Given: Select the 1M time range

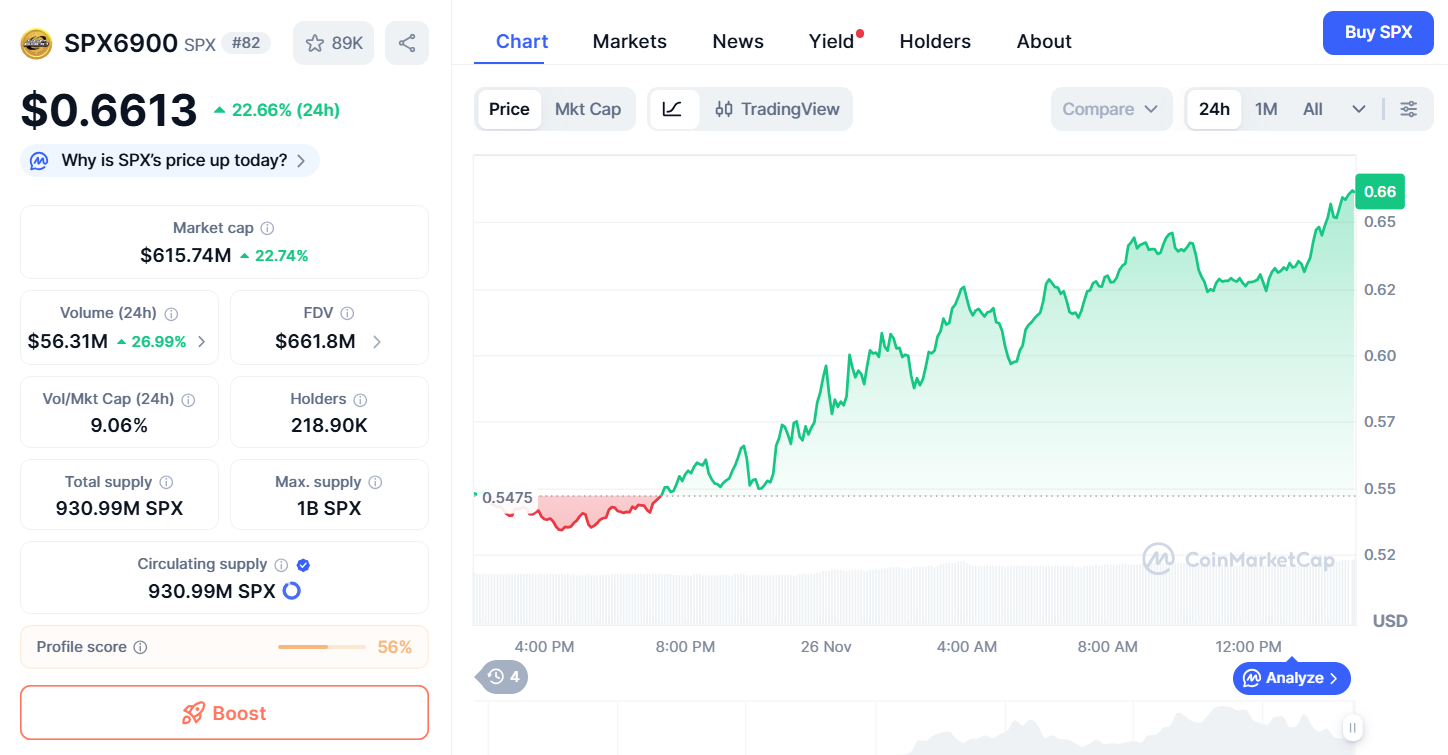Looking at the screenshot, I should (x=1266, y=109).
